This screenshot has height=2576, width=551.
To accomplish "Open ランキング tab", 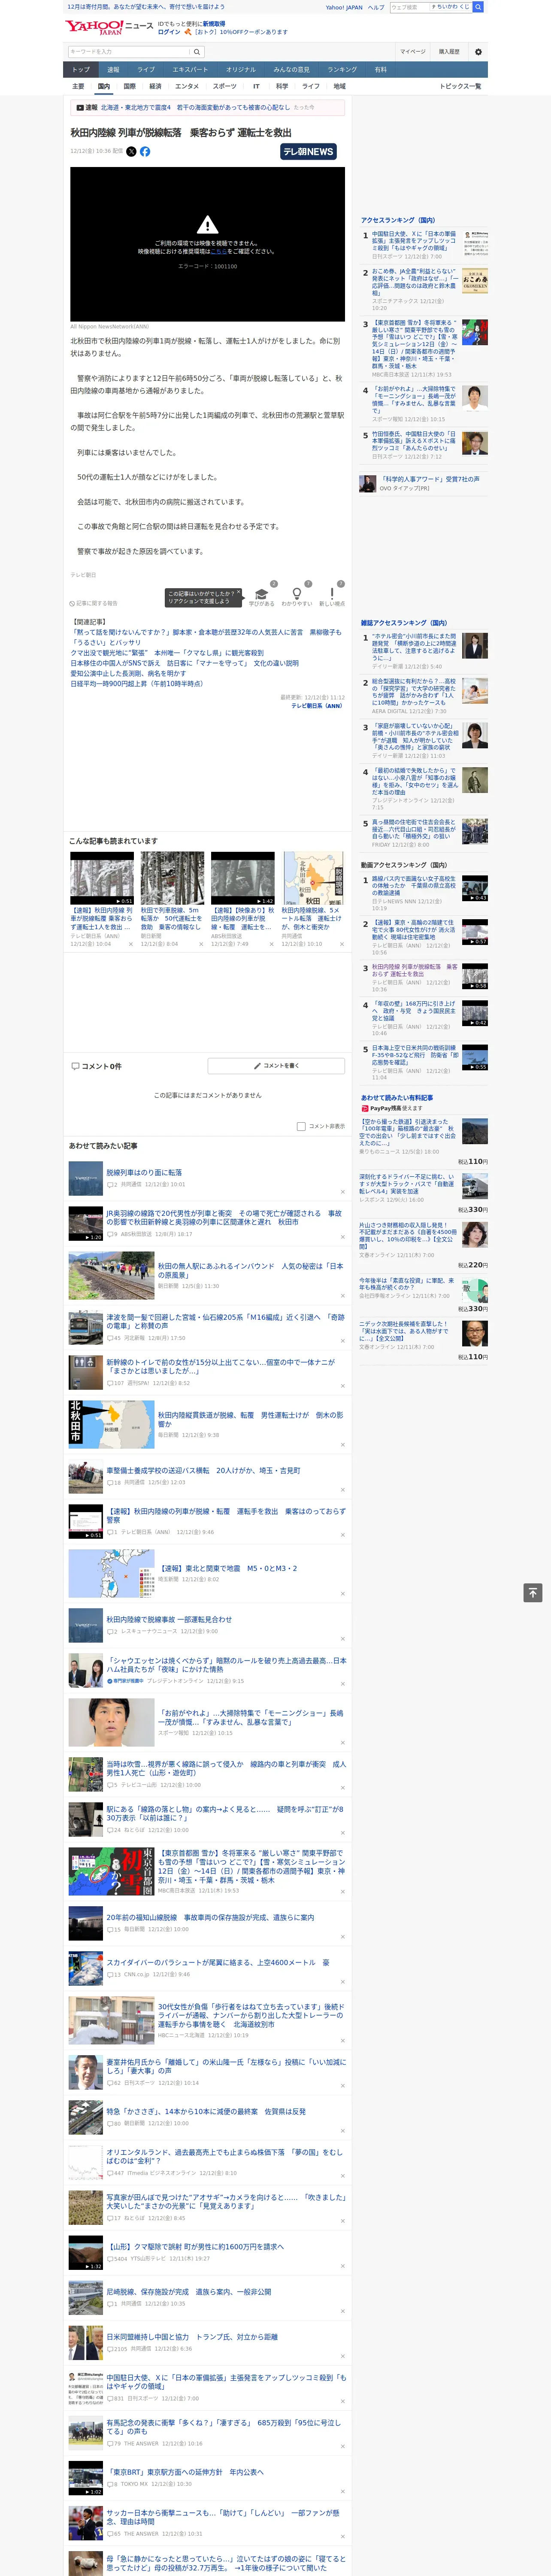I will click(342, 70).
